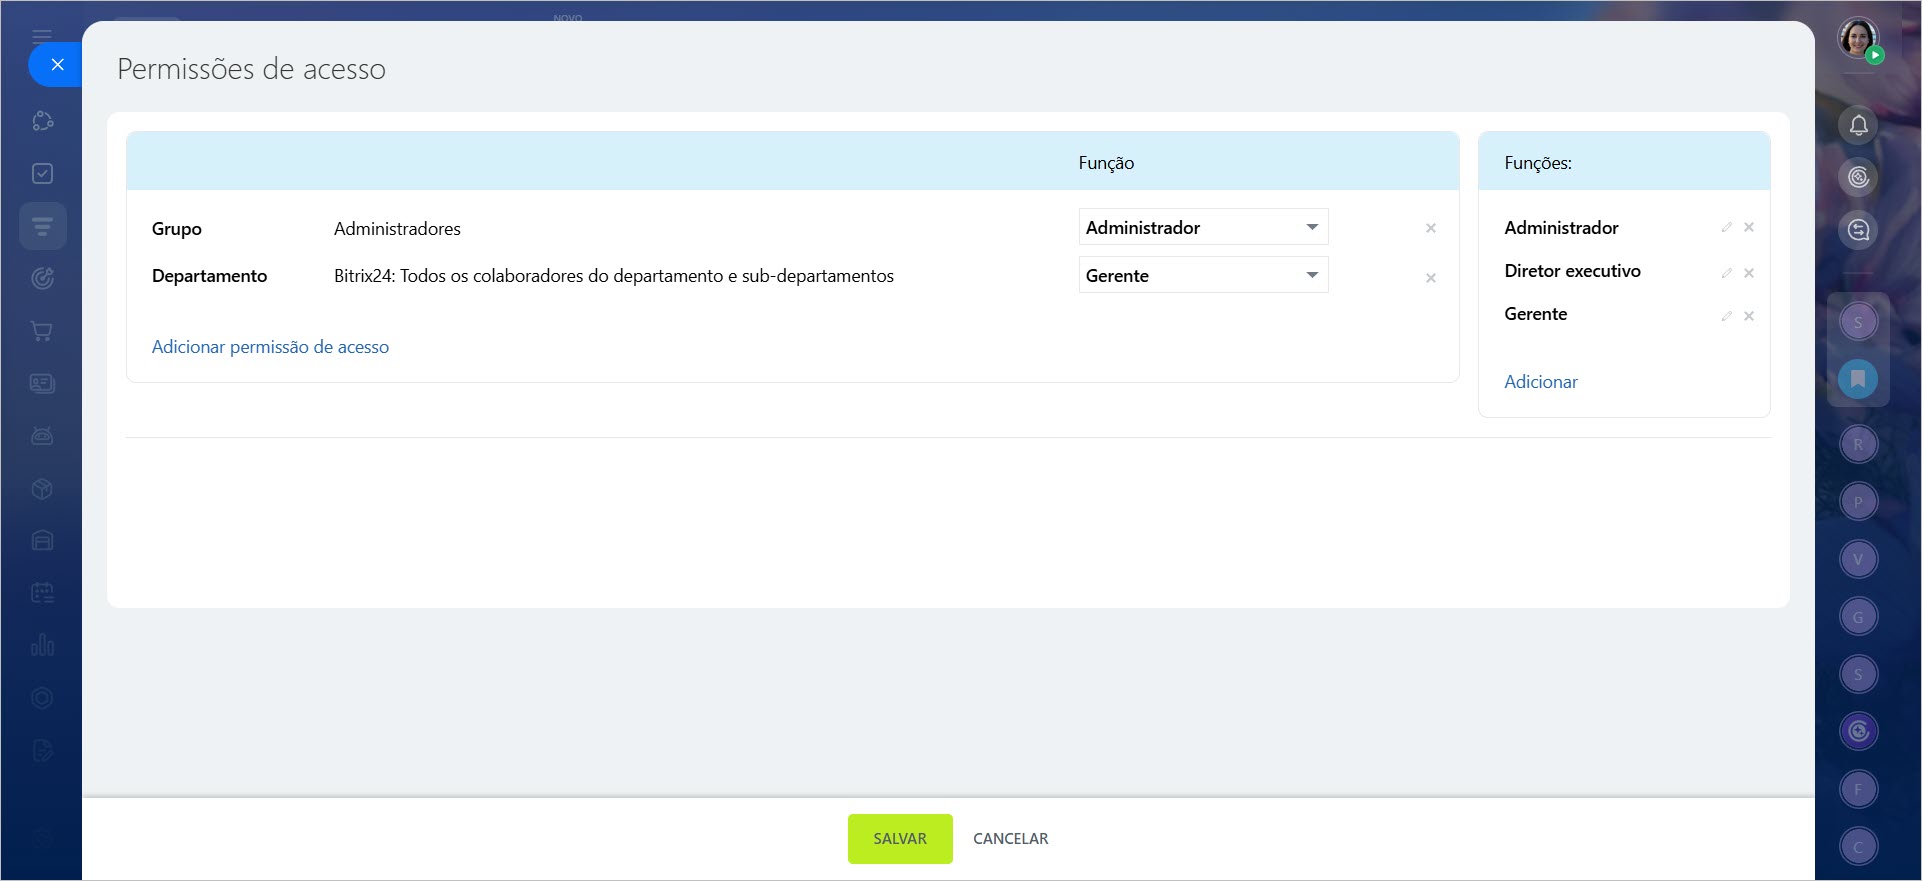
Task: Open the Tasks checkmark icon in sidebar
Action: [x=42, y=174]
